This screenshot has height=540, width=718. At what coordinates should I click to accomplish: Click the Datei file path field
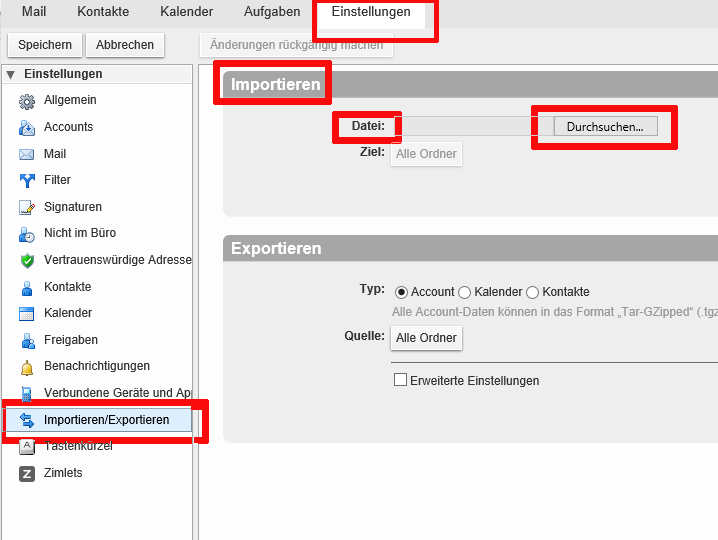pyautogui.click(x=473, y=126)
